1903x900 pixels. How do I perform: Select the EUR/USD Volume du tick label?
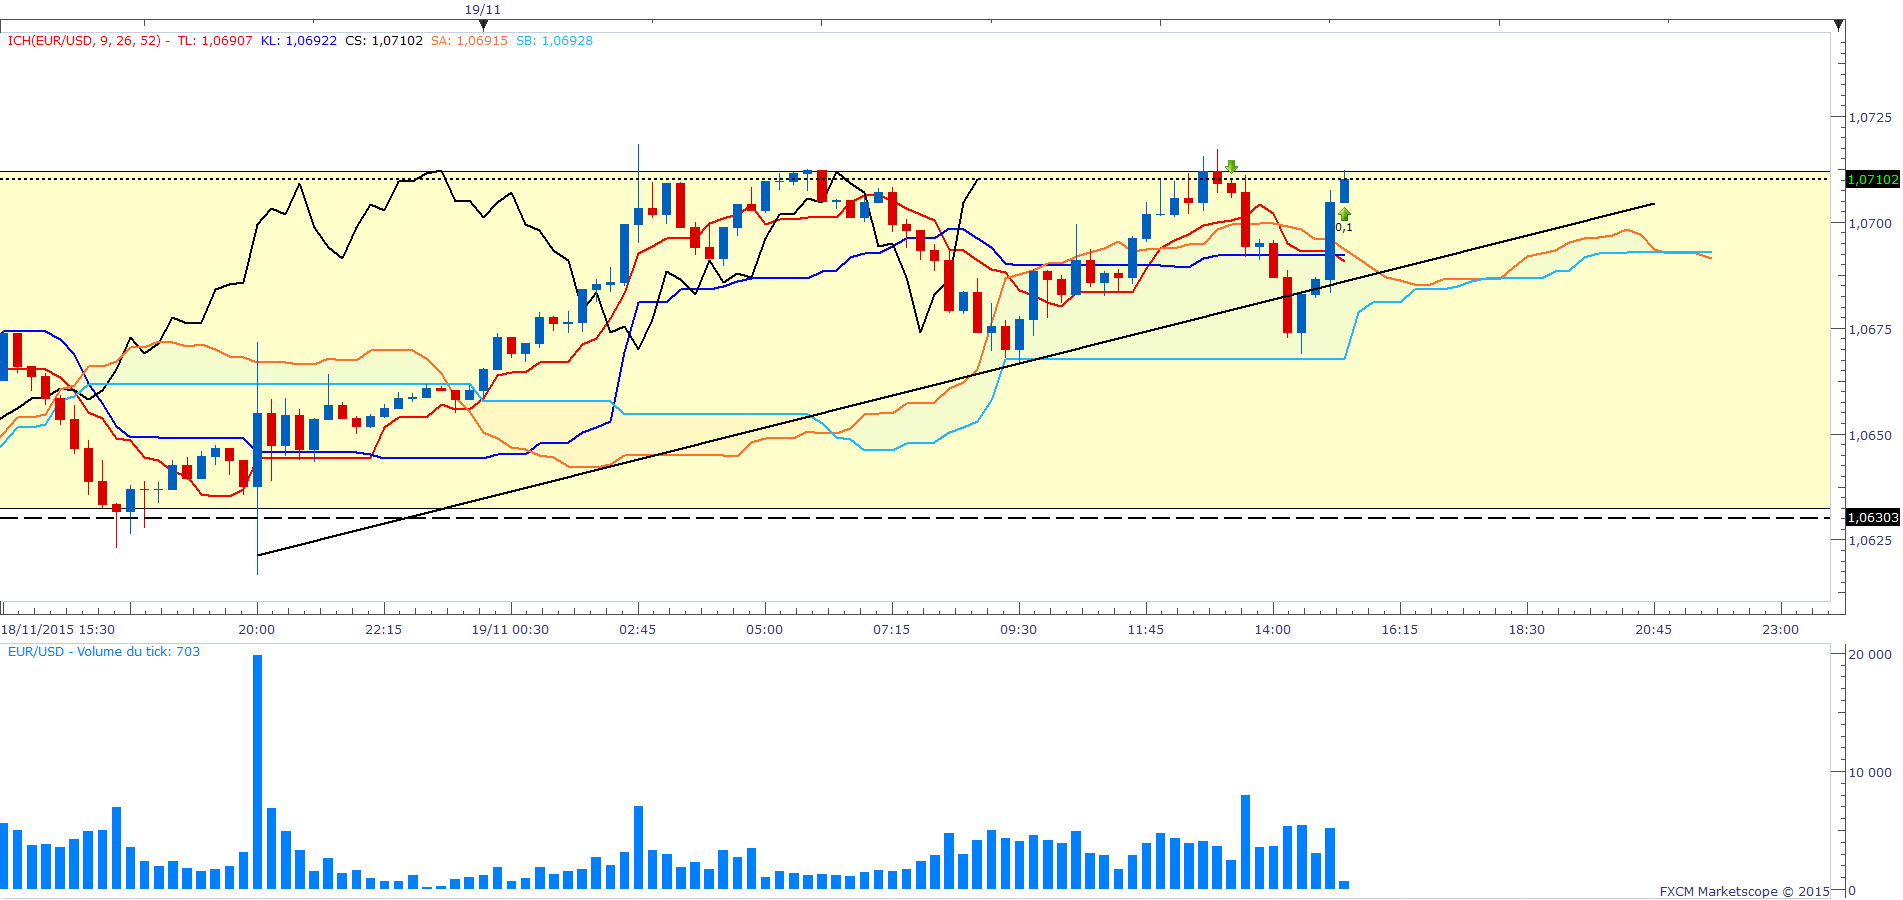(x=104, y=652)
